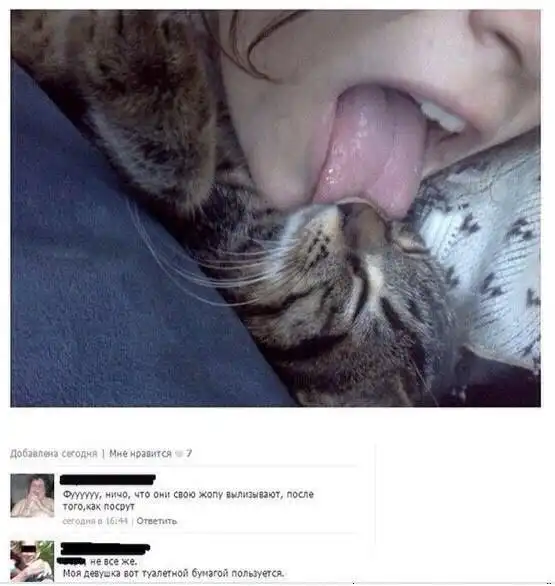Open the first commenter's avatar picture

[x=32, y=496]
